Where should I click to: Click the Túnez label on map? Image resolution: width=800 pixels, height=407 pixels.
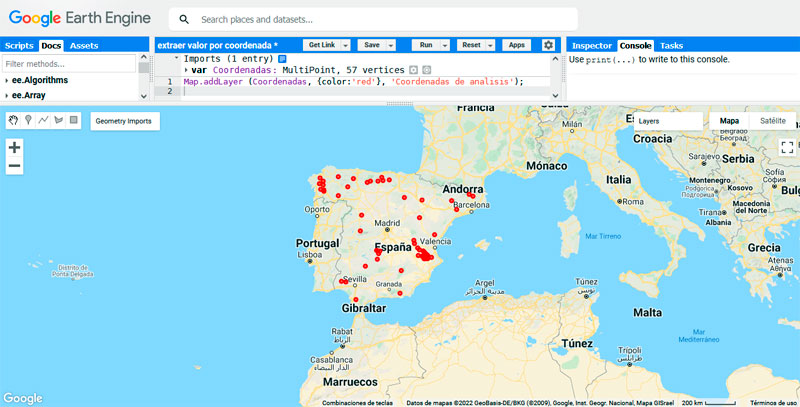[x=577, y=343]
